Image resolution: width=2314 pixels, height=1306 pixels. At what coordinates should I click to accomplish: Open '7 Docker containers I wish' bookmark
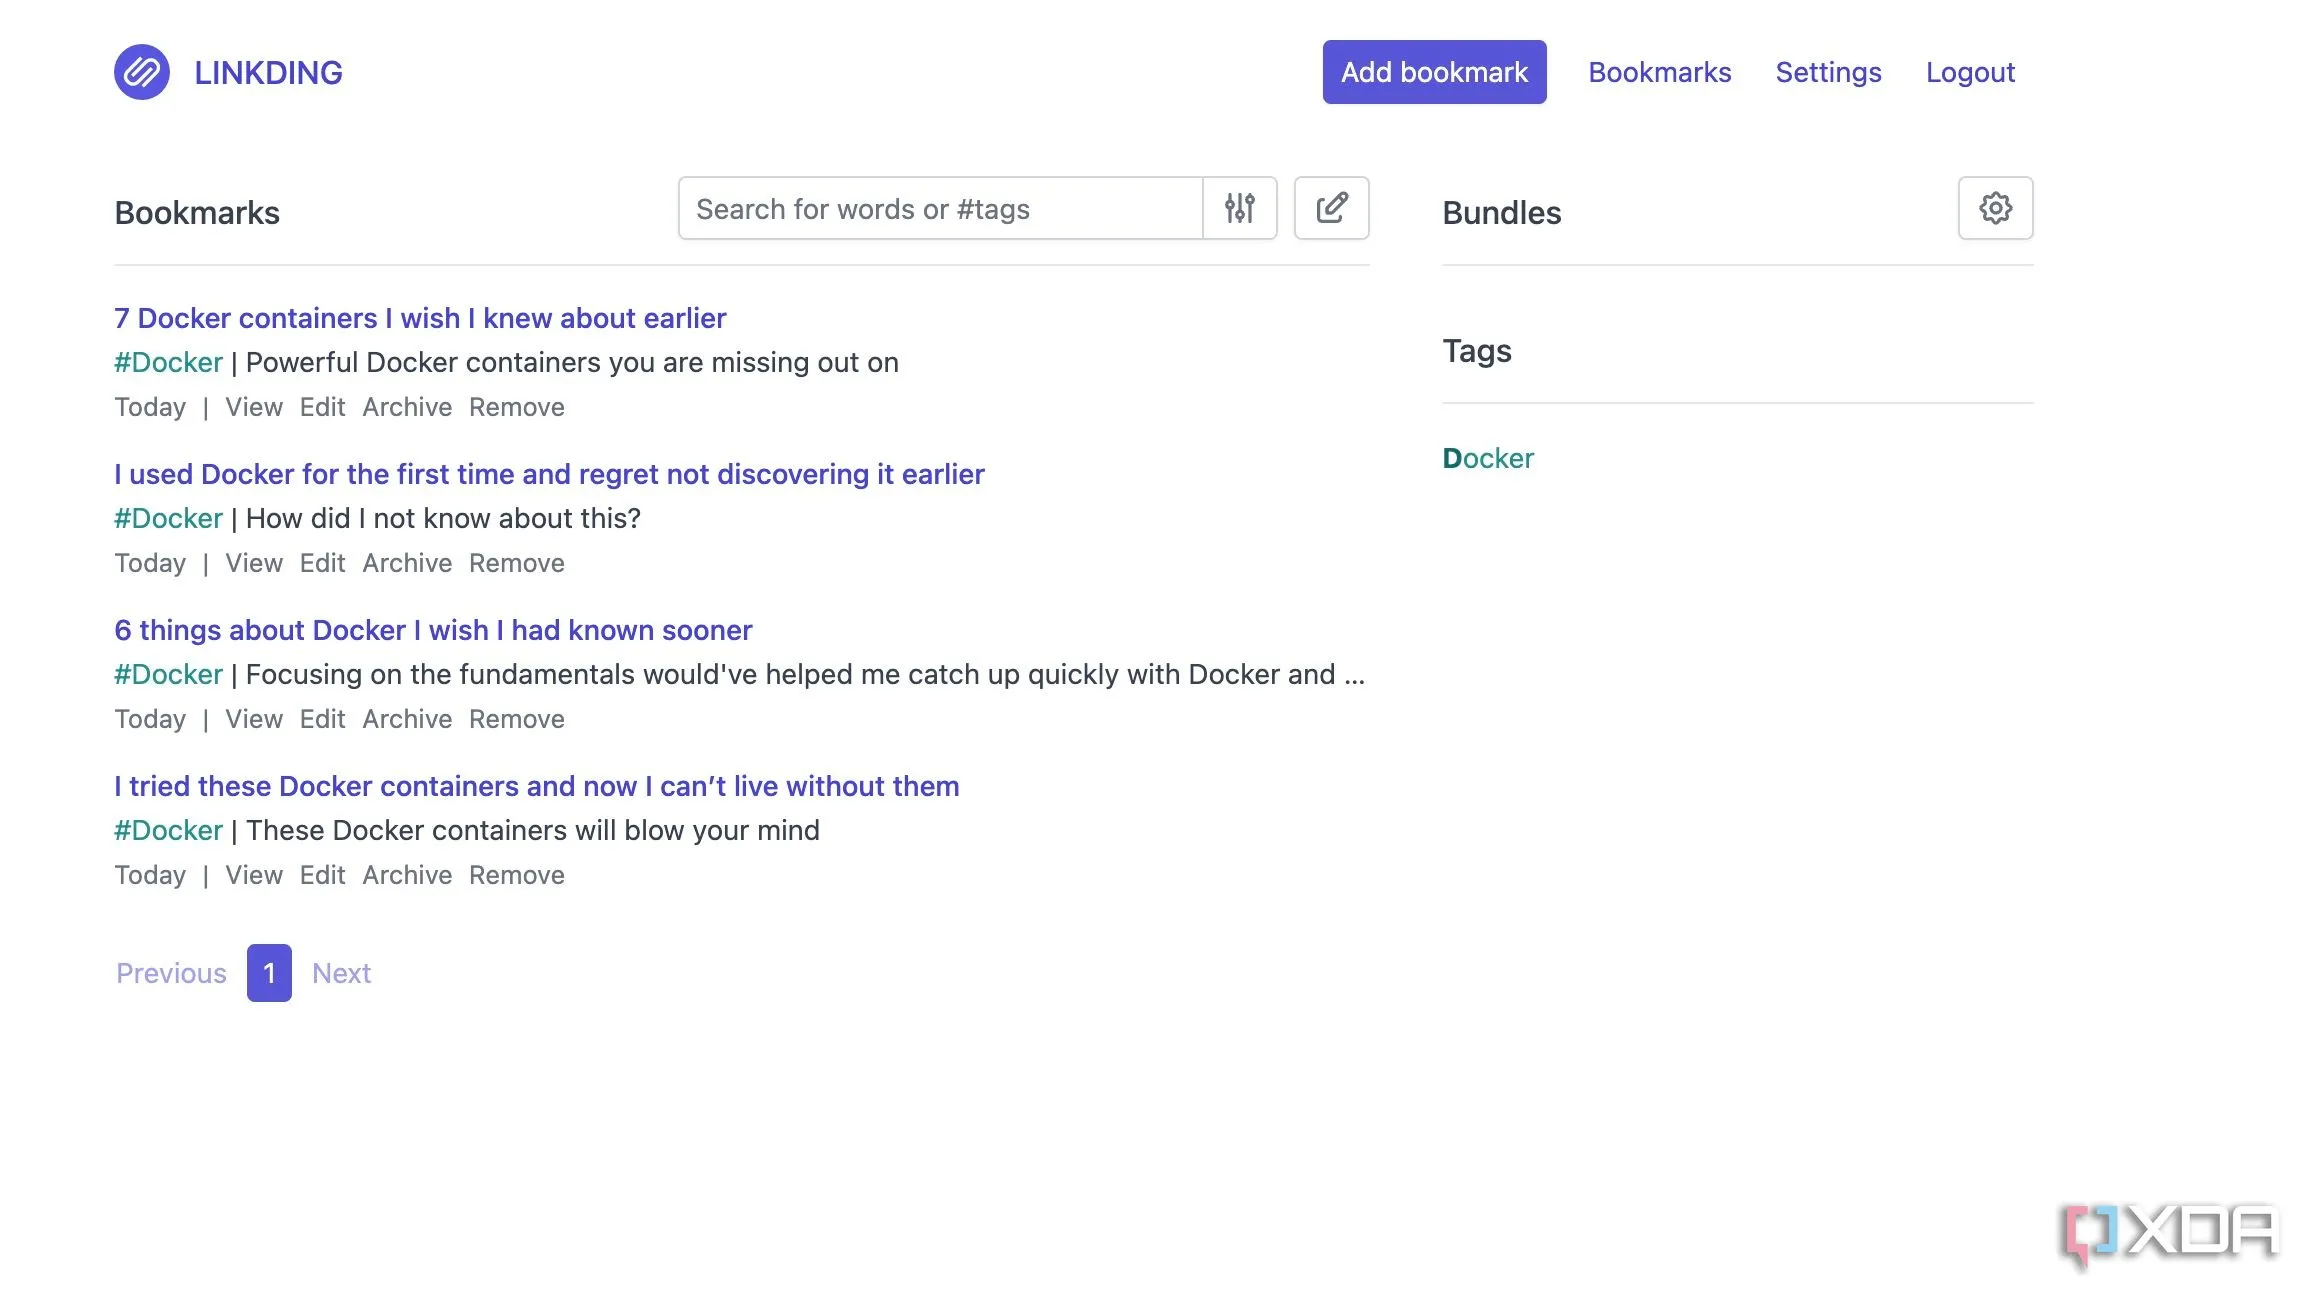[419, 318]
